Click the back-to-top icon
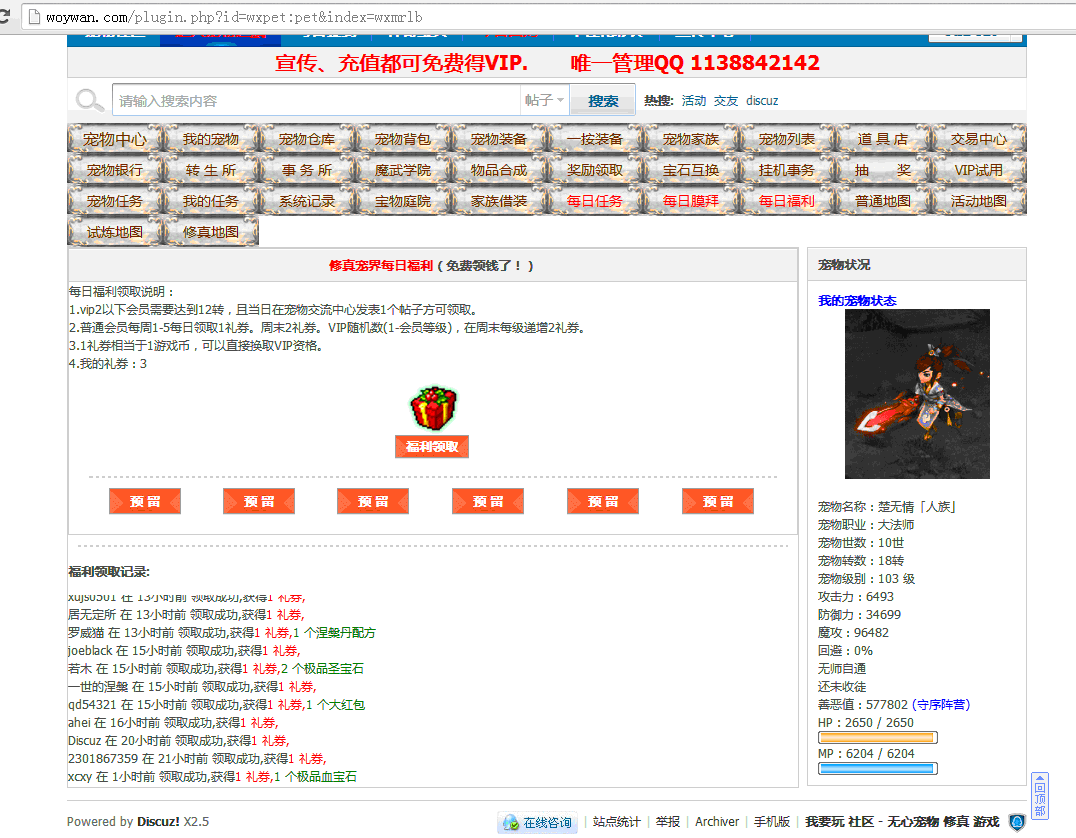Viewport: 1076px width, 838px height. 1040,795
